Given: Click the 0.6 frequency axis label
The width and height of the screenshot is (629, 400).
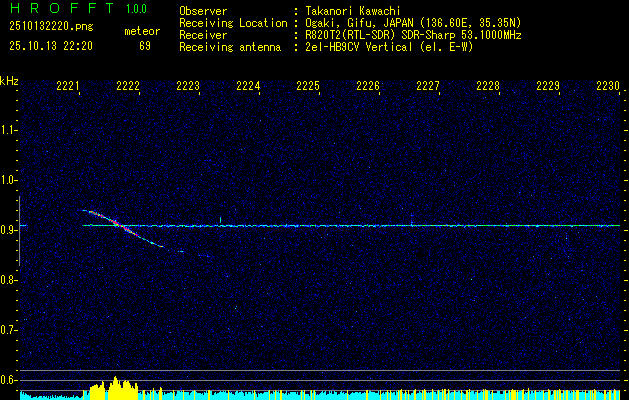Looking at the screenshot, I should click(9, 379).
